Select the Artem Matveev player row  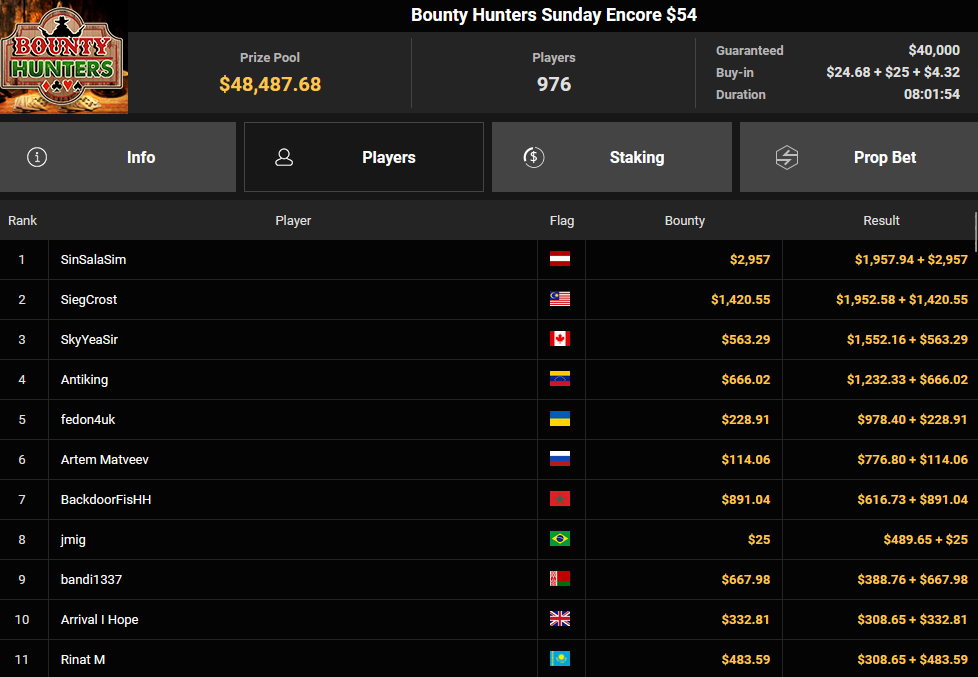pos(489,459)
